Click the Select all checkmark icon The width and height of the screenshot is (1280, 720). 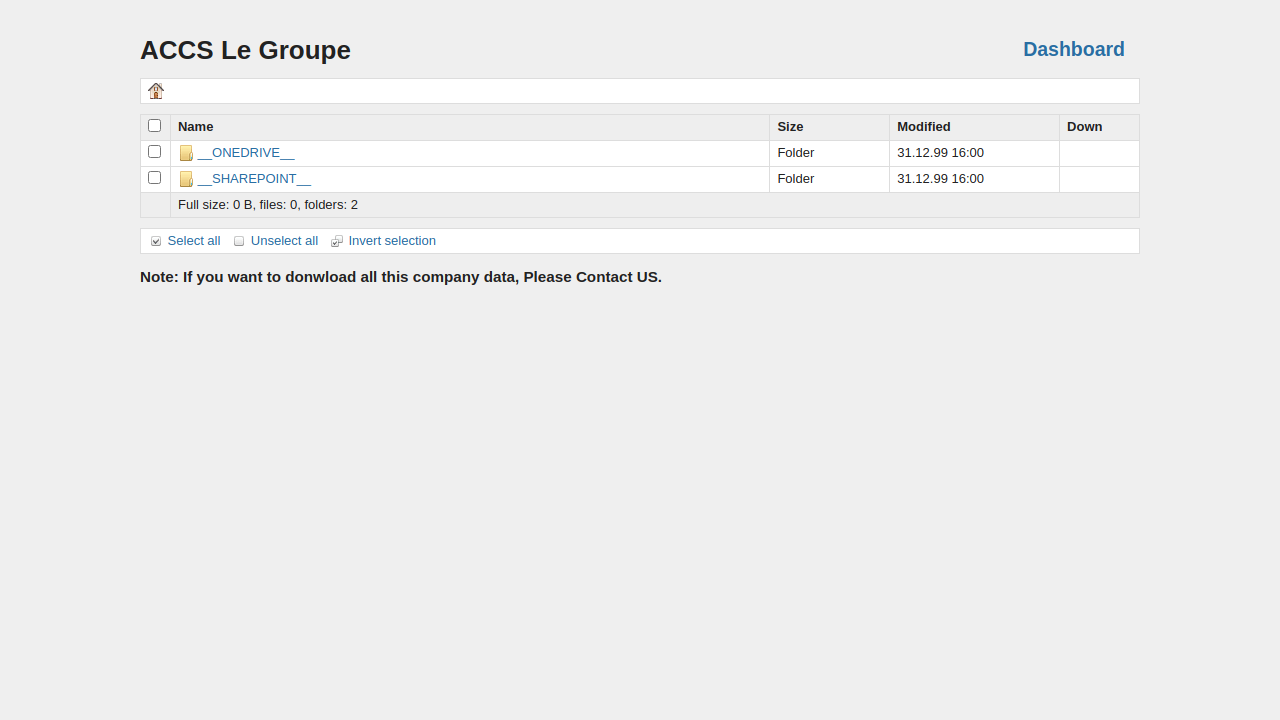[156, 241]
